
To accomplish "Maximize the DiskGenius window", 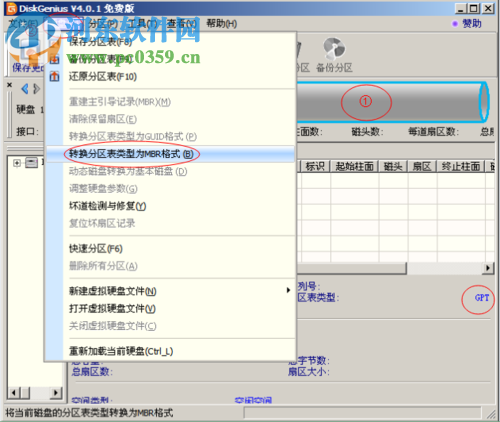I will 474,8.
